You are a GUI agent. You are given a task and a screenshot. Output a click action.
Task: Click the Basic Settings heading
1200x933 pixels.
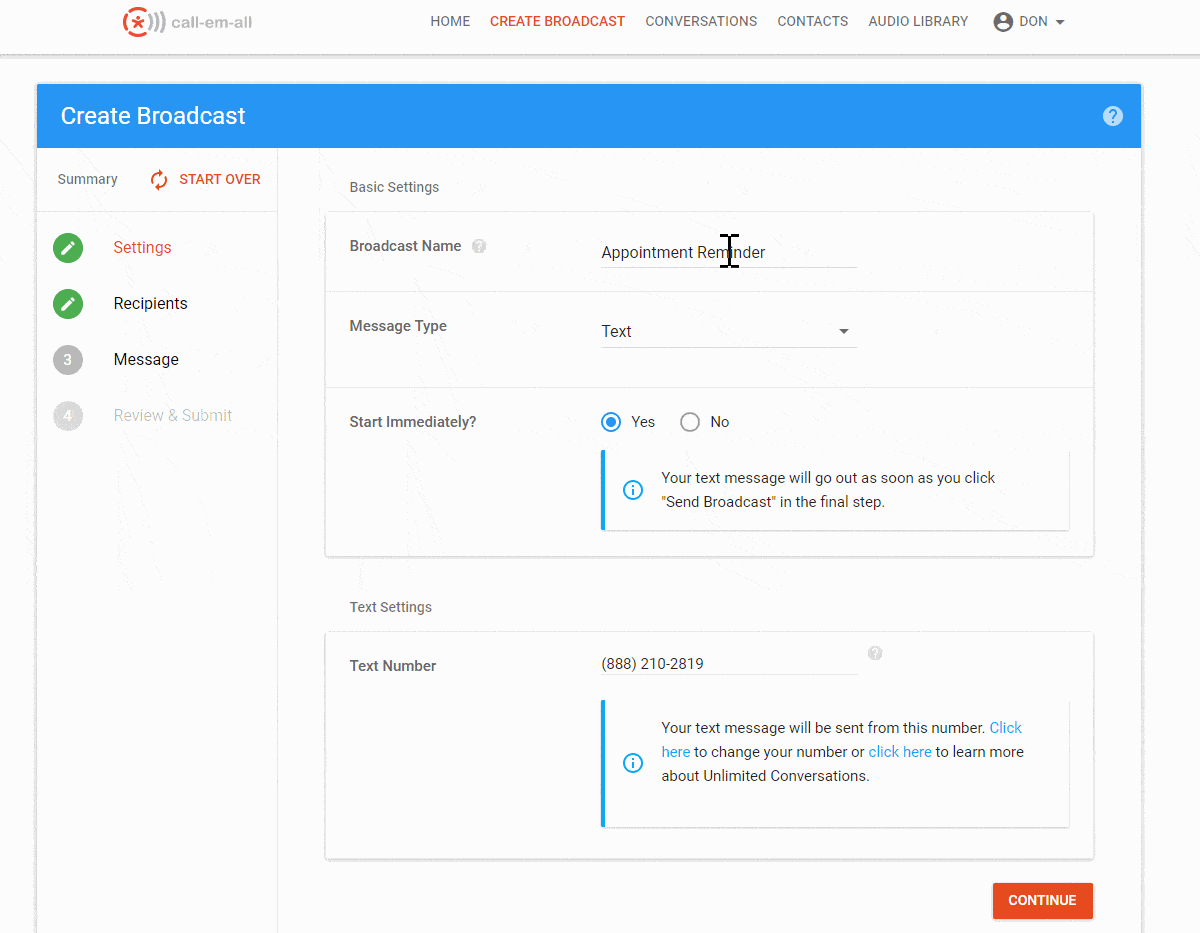(x=394, y=187)
